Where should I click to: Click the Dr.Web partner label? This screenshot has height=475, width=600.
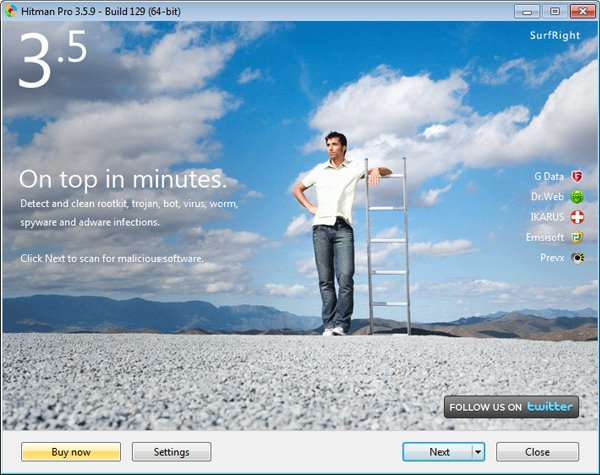[547, 197]
